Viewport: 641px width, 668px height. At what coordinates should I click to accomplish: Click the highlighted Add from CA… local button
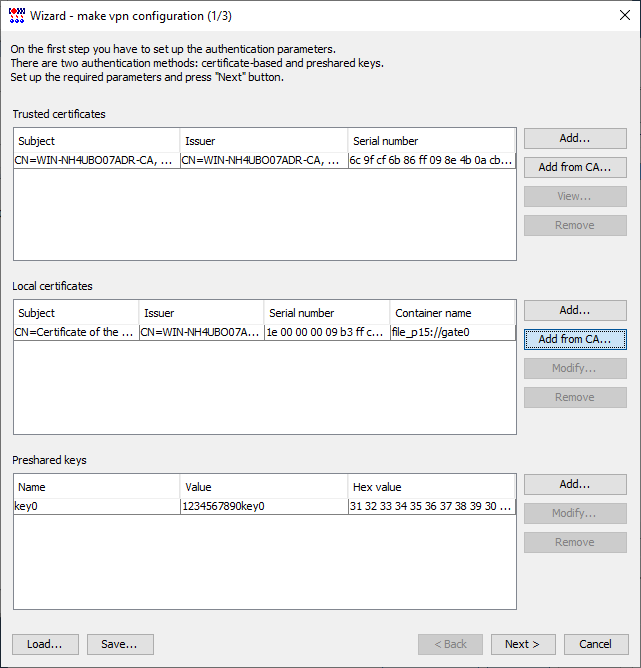[575, 340]
